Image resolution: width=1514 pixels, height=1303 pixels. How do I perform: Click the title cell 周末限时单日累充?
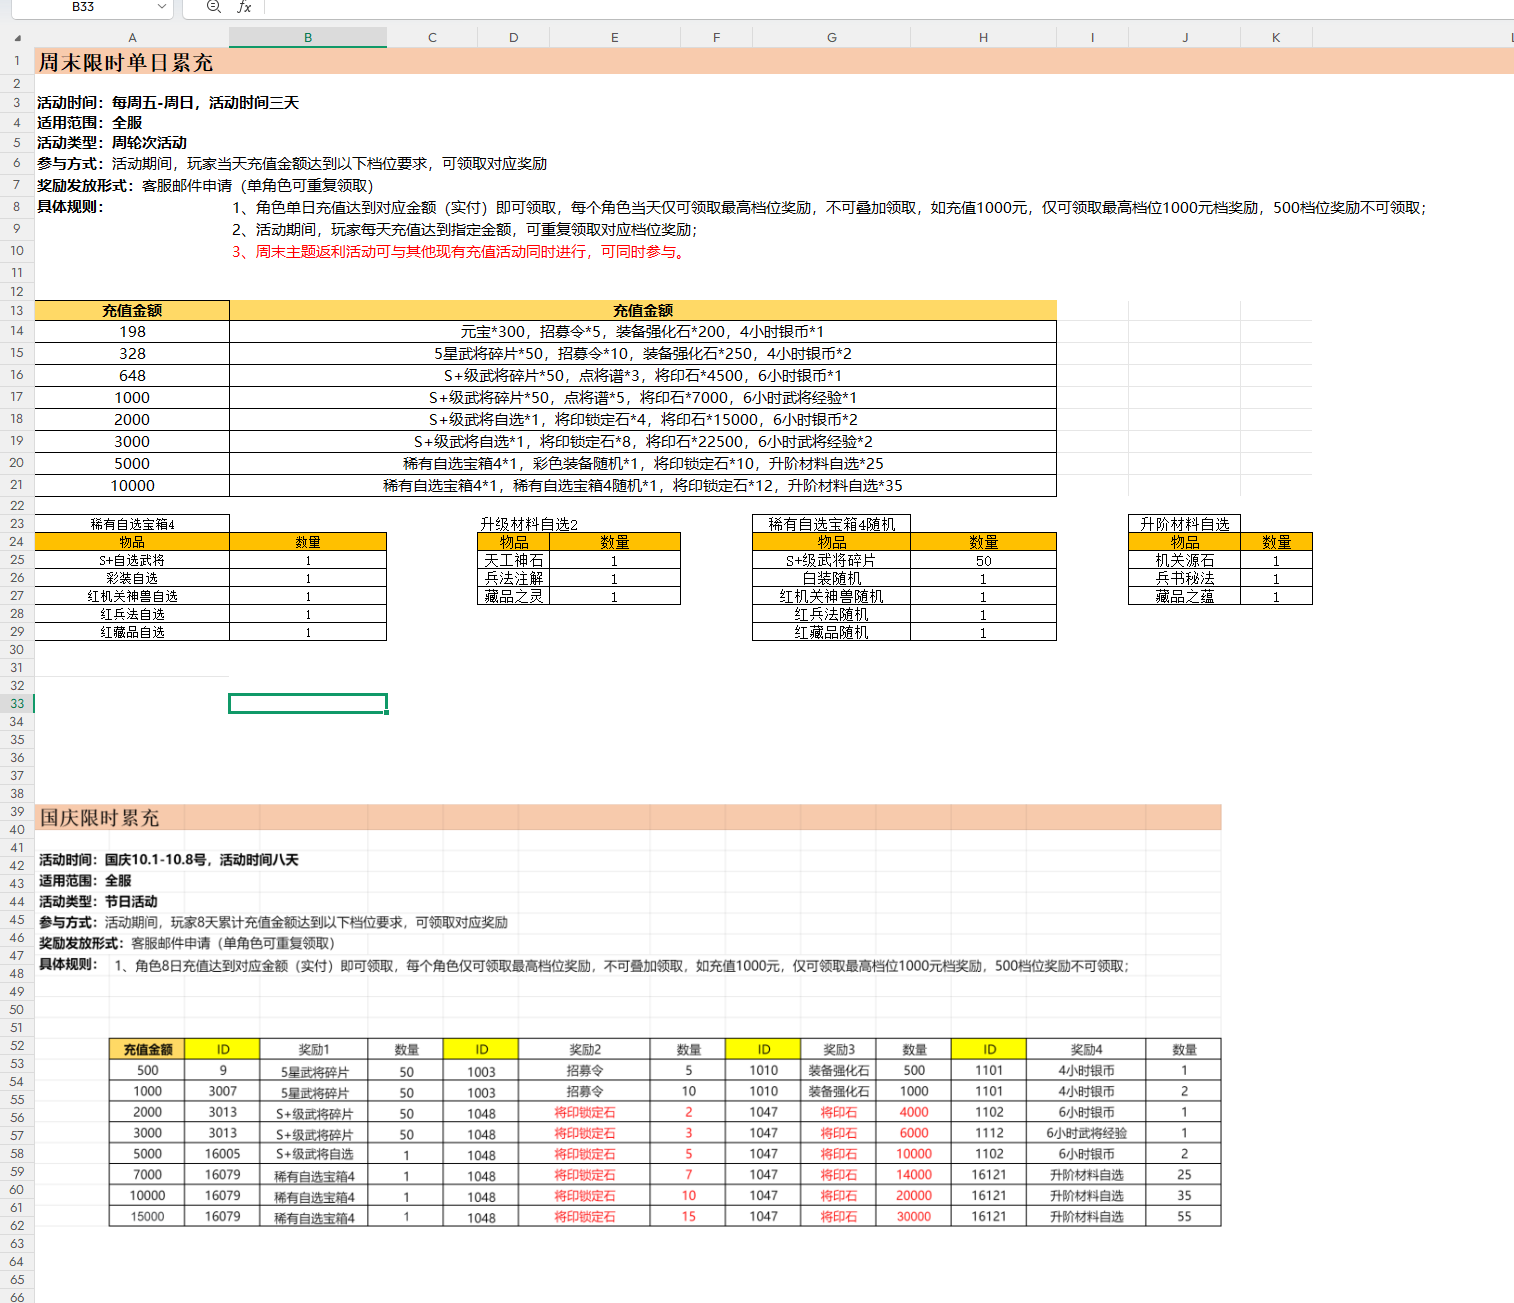pyautogui.click(x=126, y=62)
